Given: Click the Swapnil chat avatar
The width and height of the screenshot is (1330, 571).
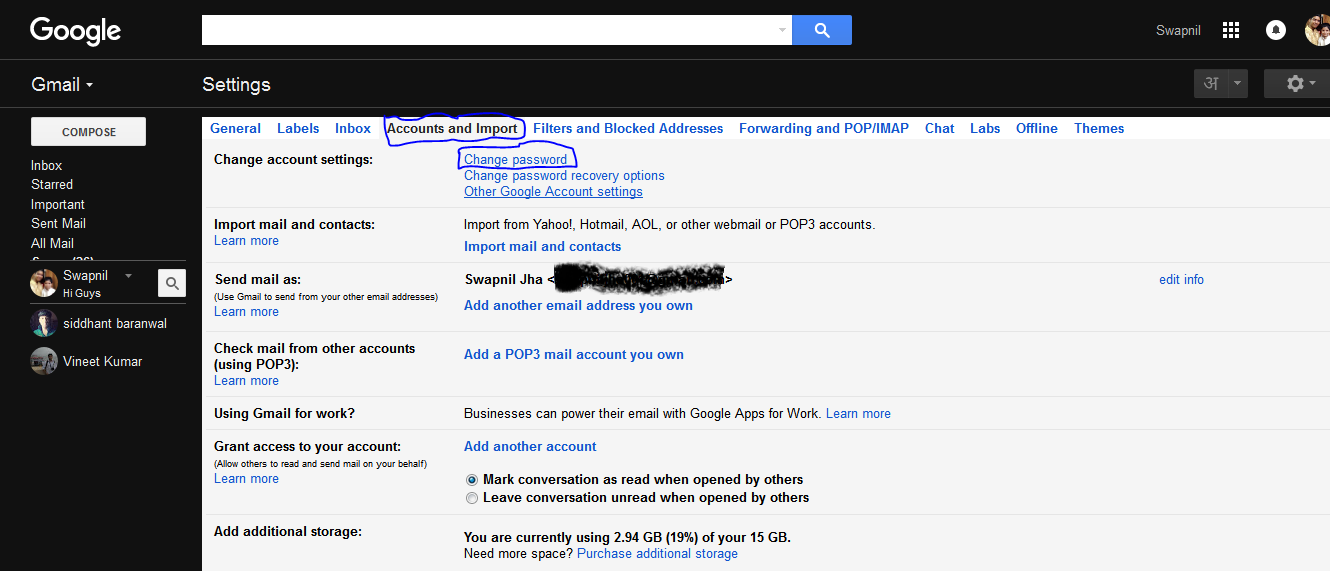Looking at the screenshot, I should (44, 284).
